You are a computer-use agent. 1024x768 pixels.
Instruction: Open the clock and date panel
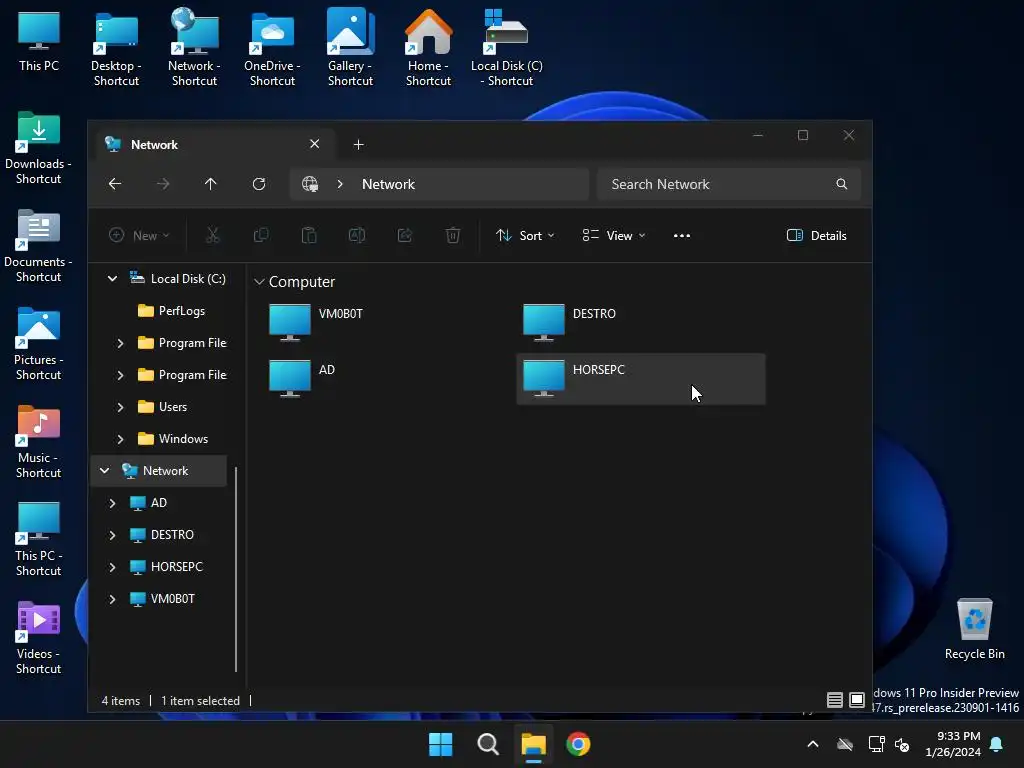(x=953, y=744)
